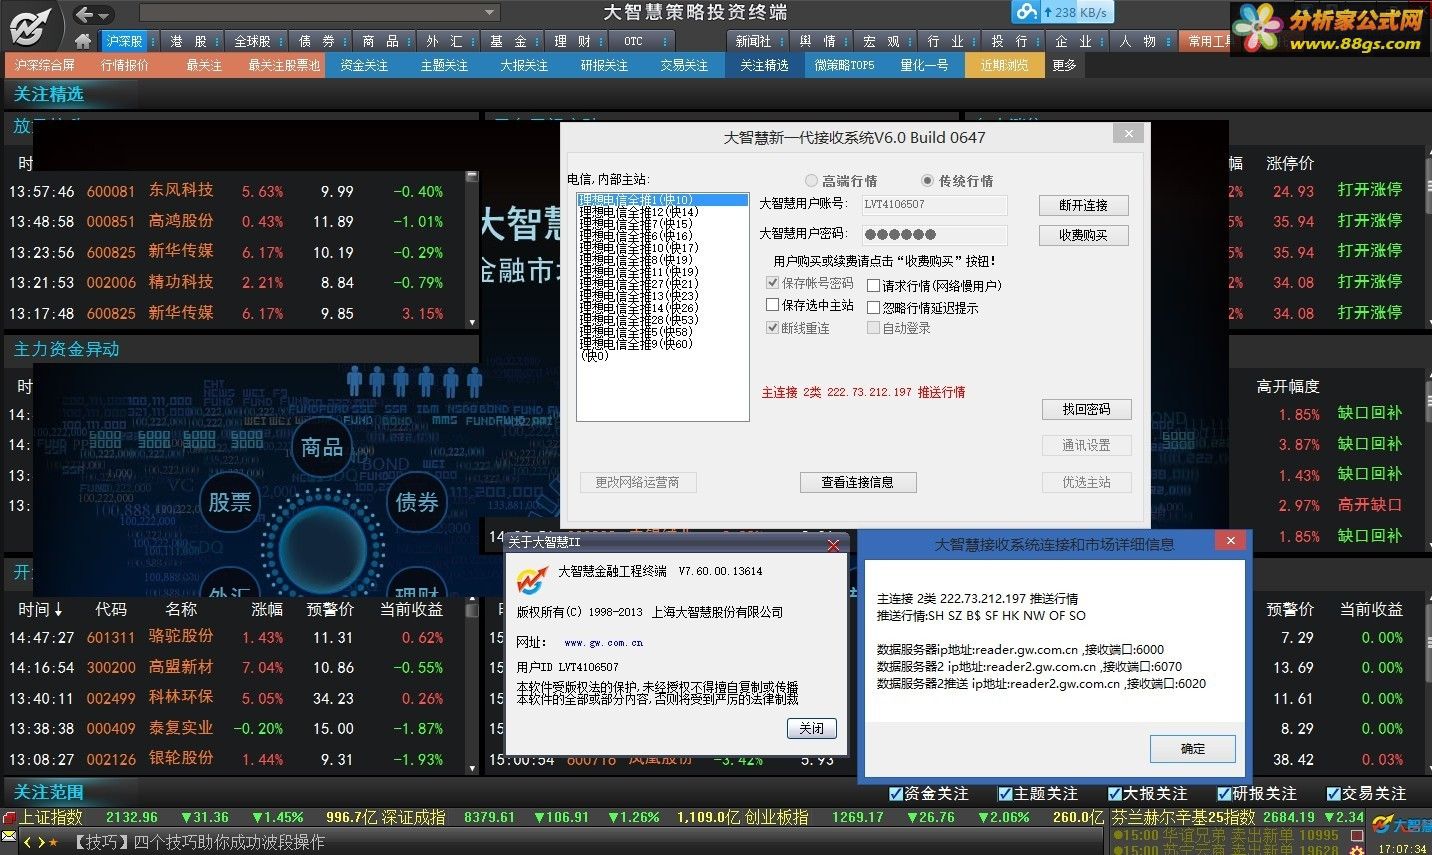The height and width of the screenshot is (855, 1432).
Task: Click the previous ticker arrow in the bottom bar
Action: pyautogui.click(x=28, y=843)
